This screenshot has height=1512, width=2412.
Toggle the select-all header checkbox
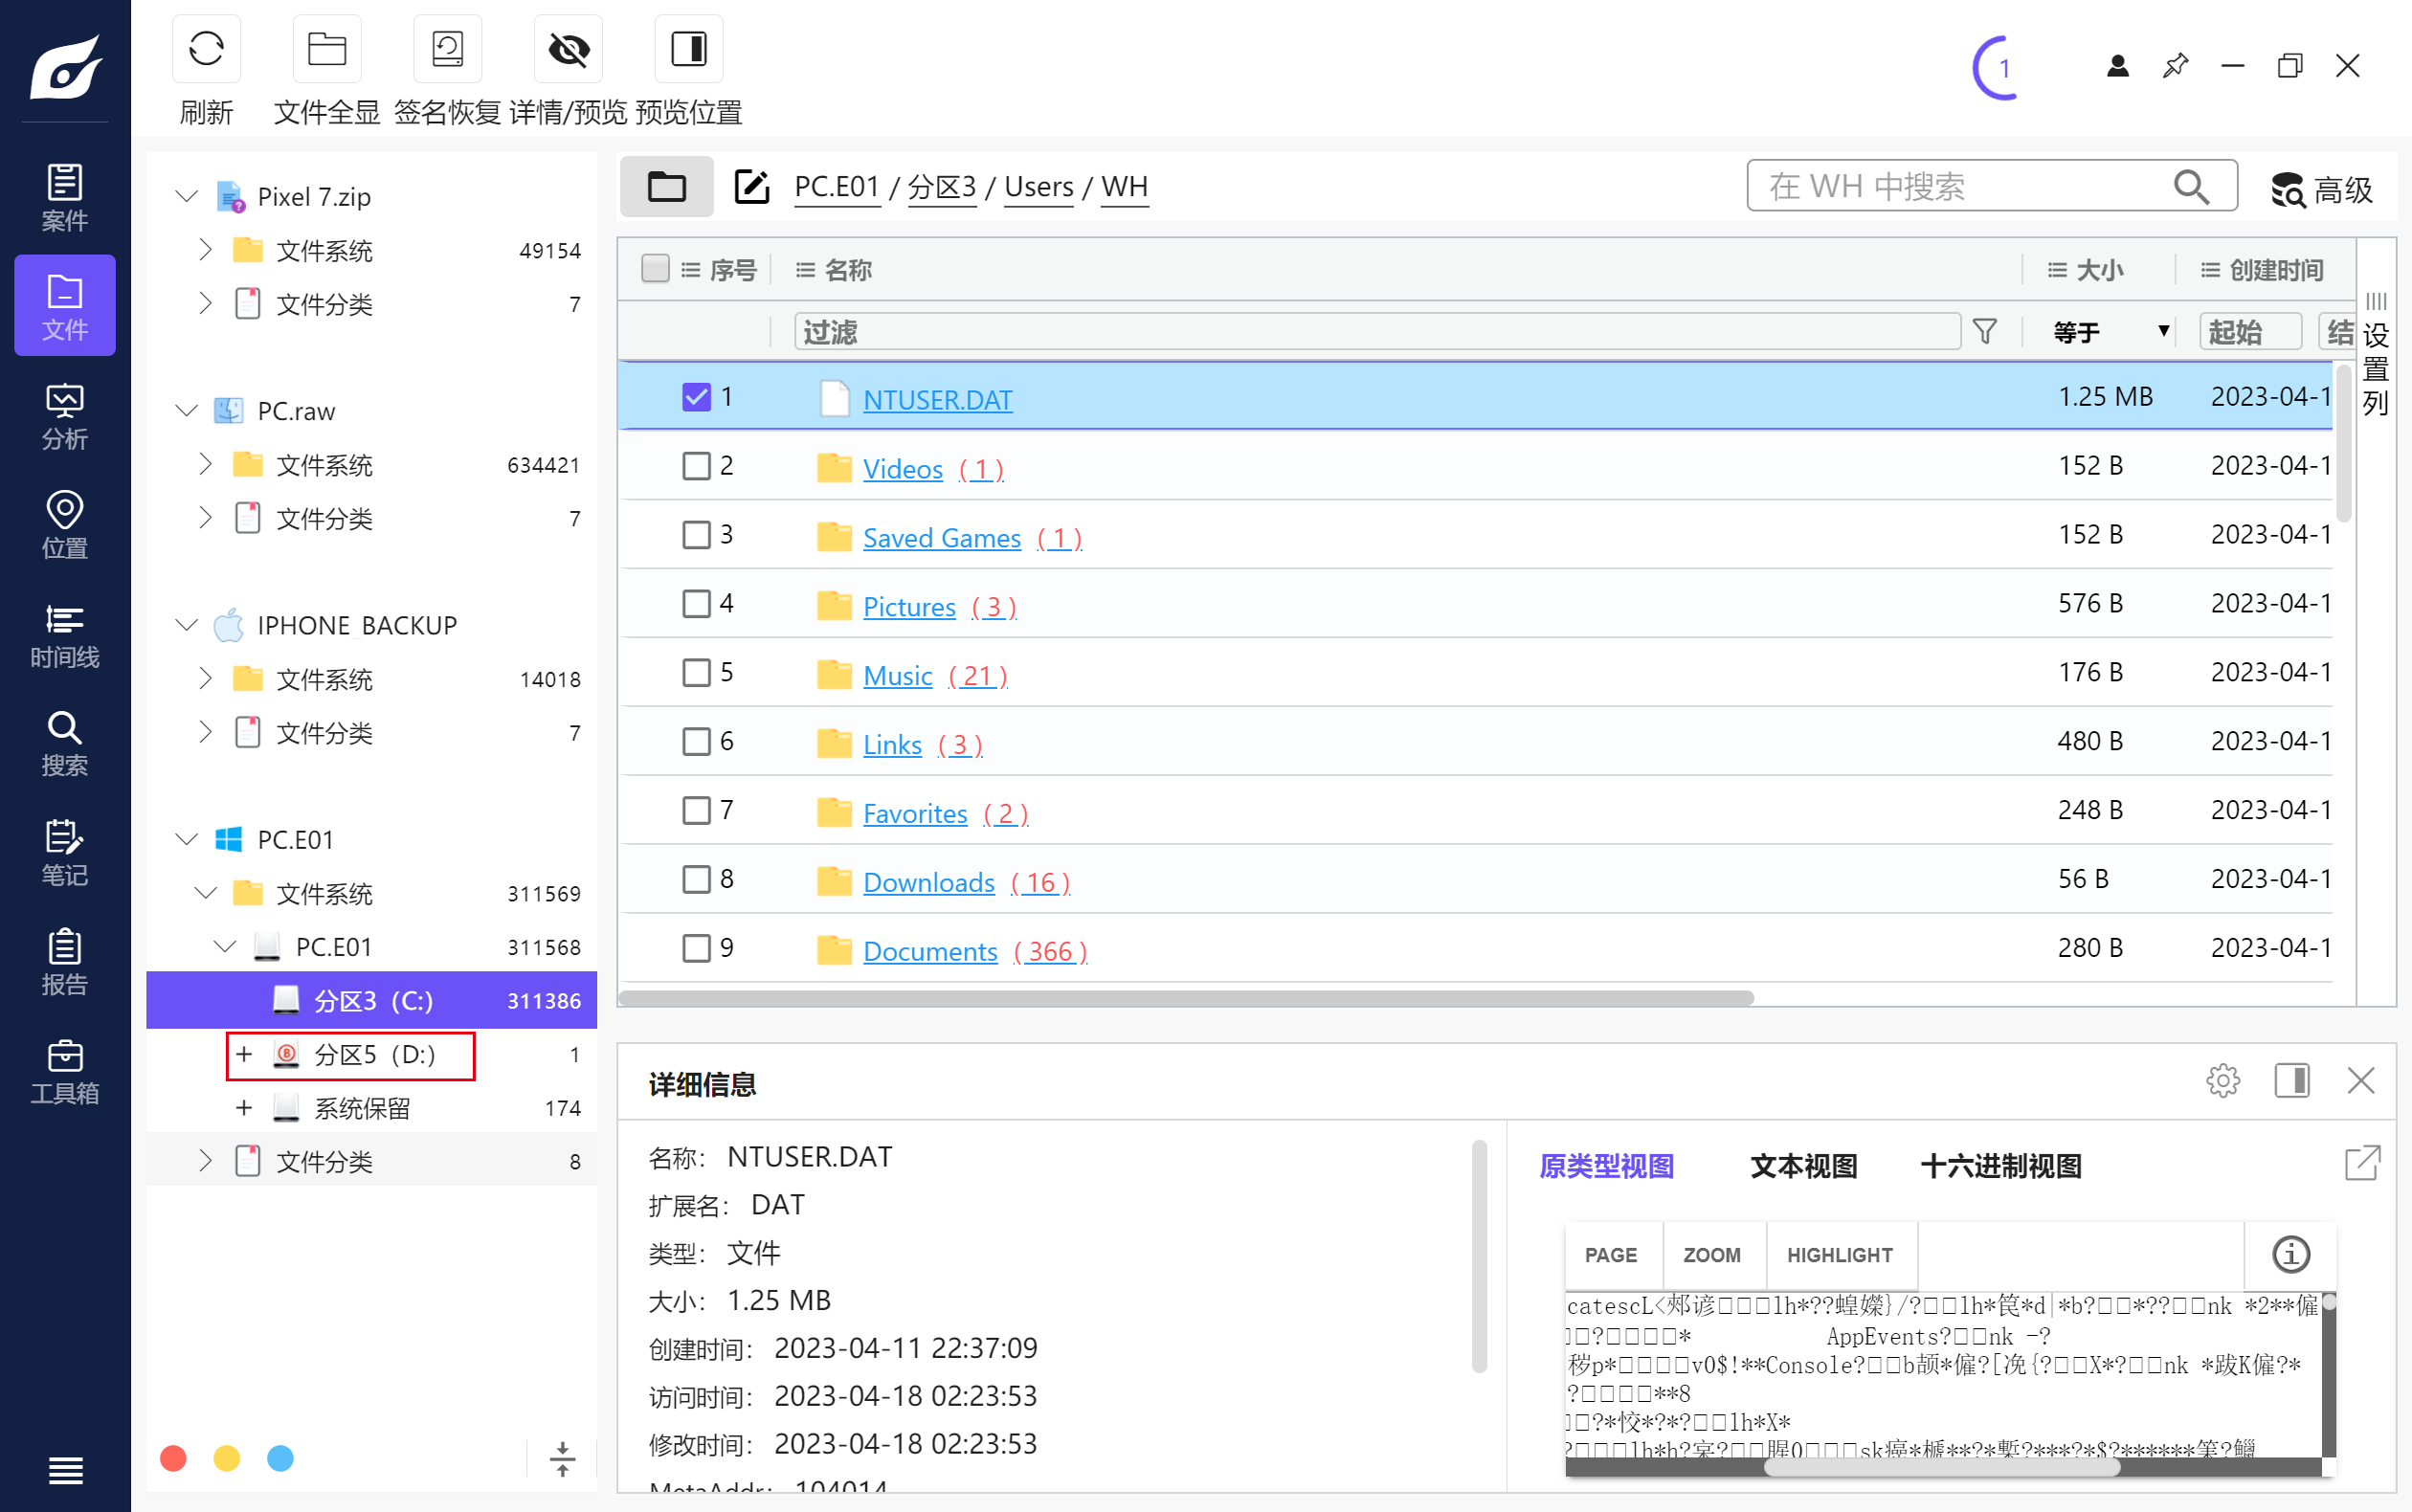coord(655,268)
